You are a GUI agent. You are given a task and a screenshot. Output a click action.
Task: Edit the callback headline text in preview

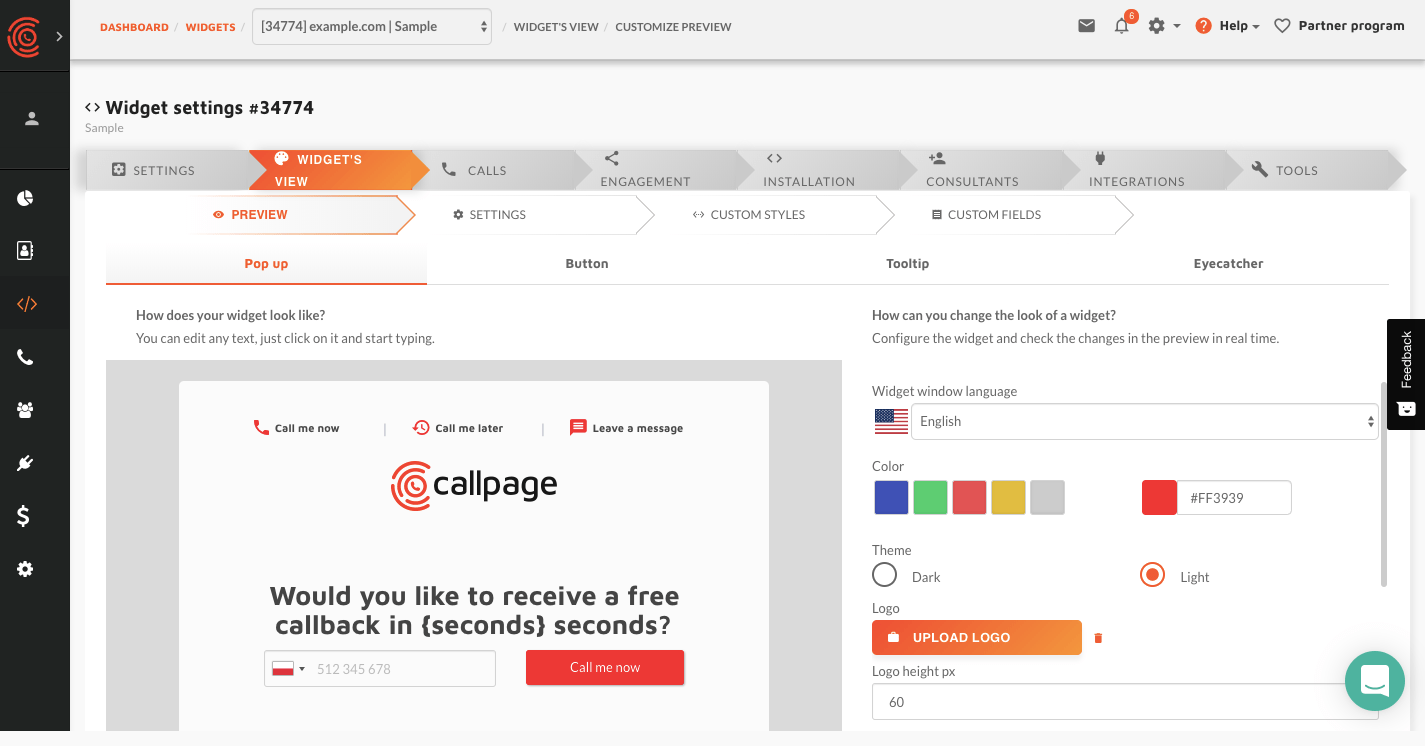click(x=474, y=610)
